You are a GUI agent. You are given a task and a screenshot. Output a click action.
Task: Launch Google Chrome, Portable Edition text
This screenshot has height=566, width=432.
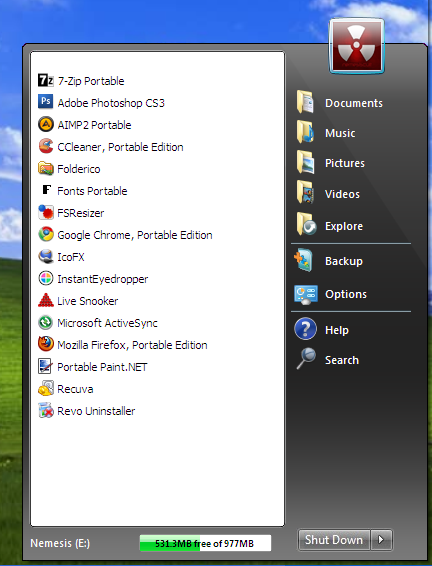tap(135, 235)
